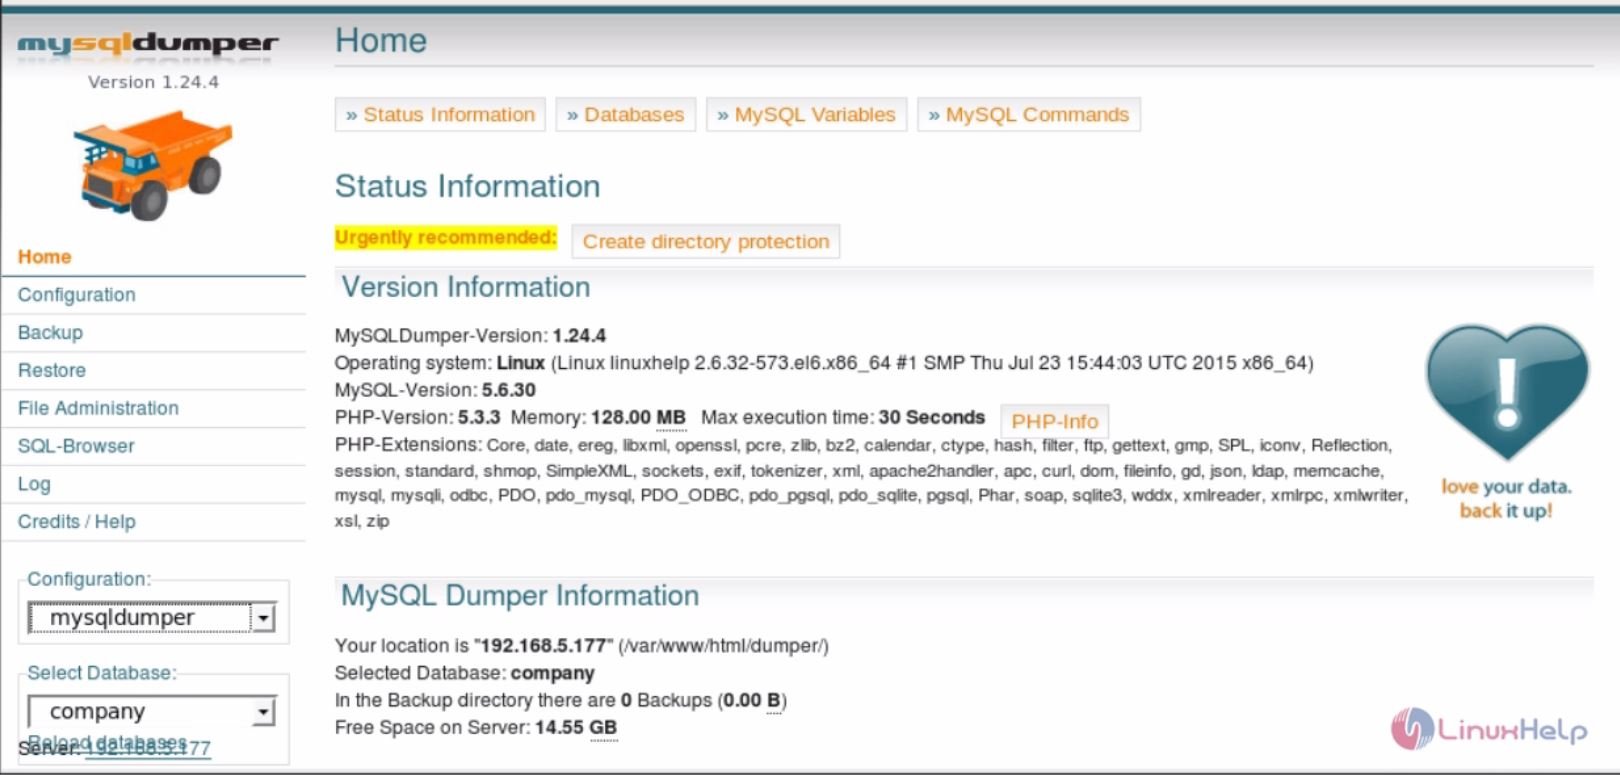Open Credits / Help in sidebar
1620x775 pixels.
coord(77,522)
